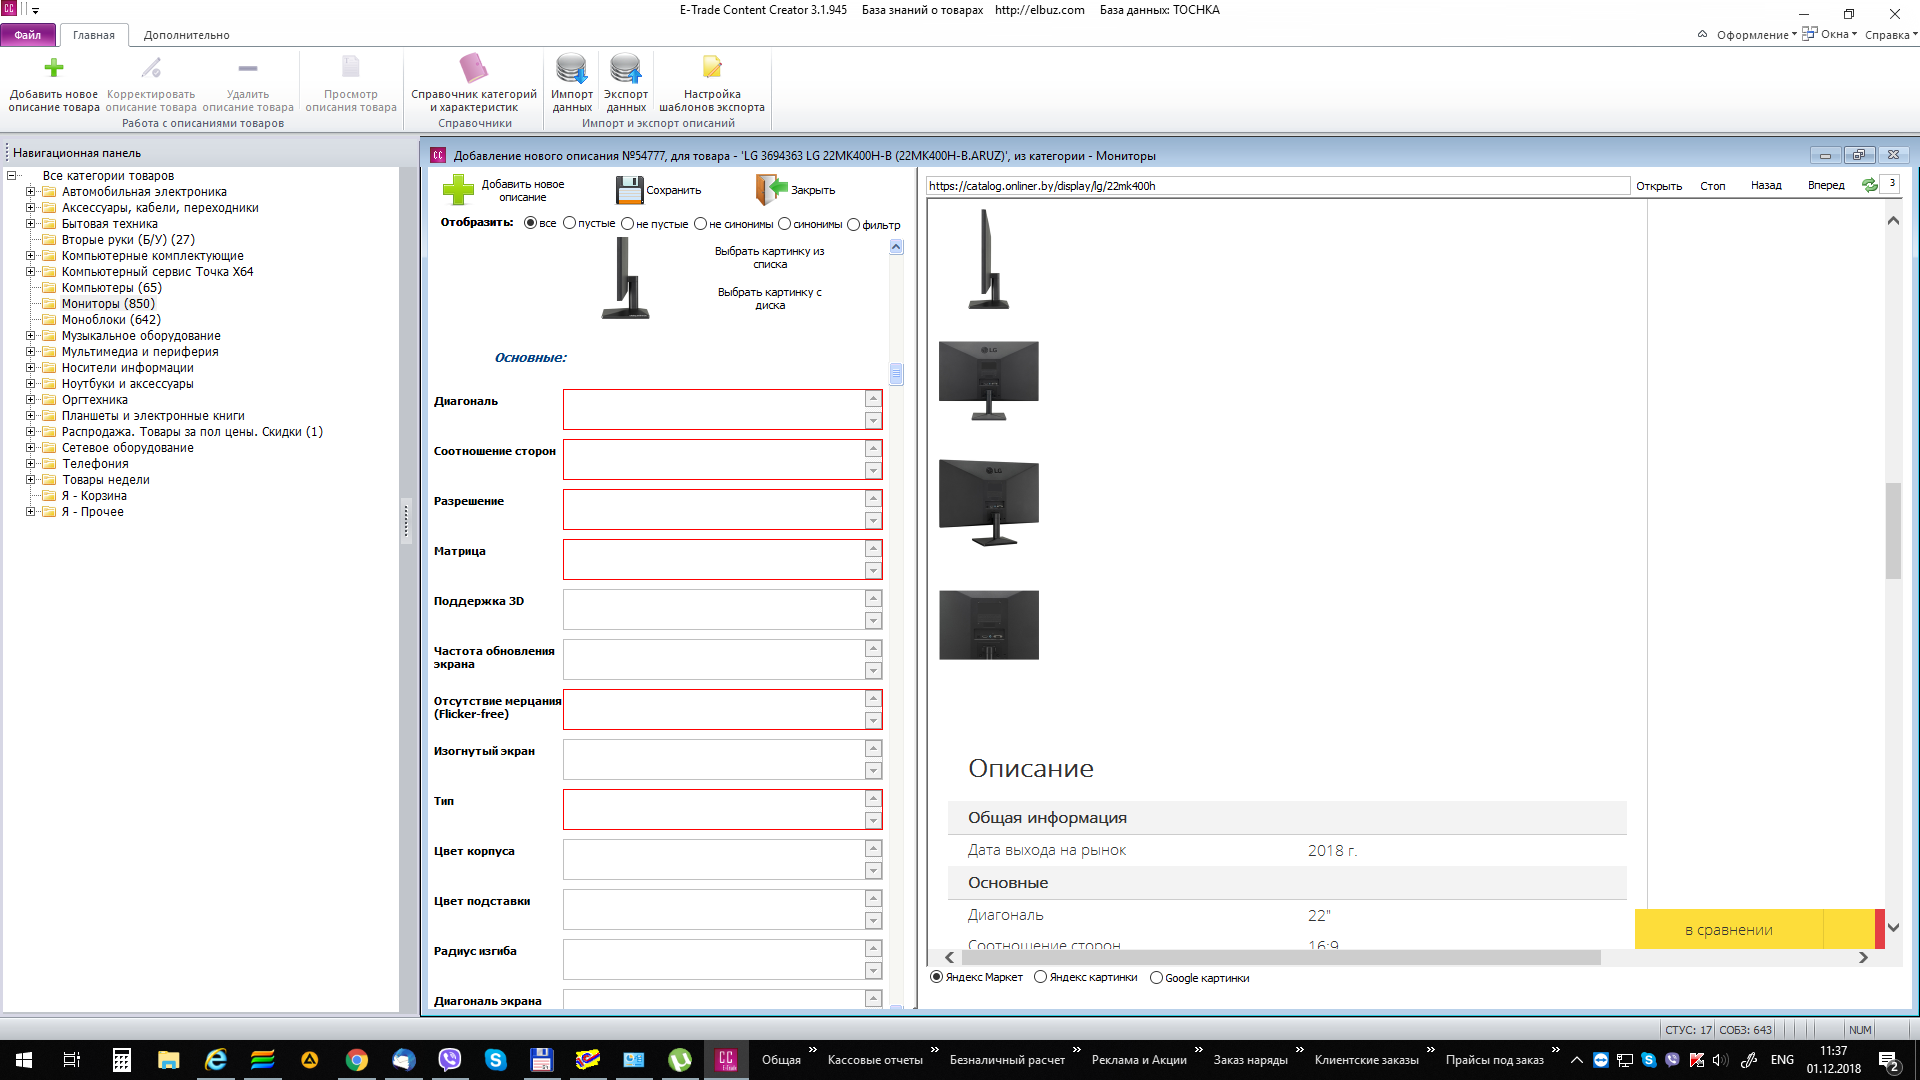Collapse the Все категории товаров root node
1920x1080 pixels.
tap(12, 176)
